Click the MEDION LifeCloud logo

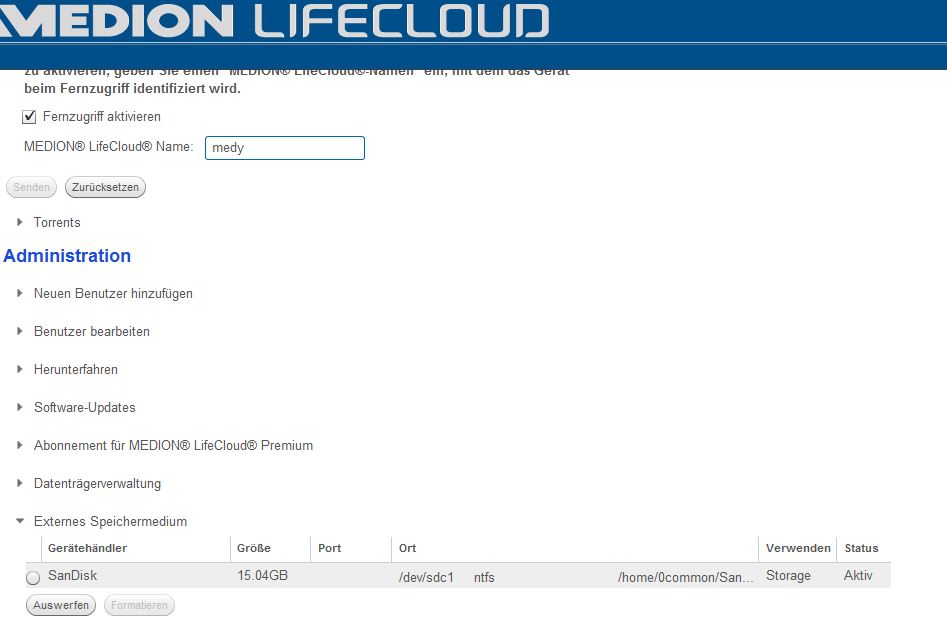click(275, 21)
